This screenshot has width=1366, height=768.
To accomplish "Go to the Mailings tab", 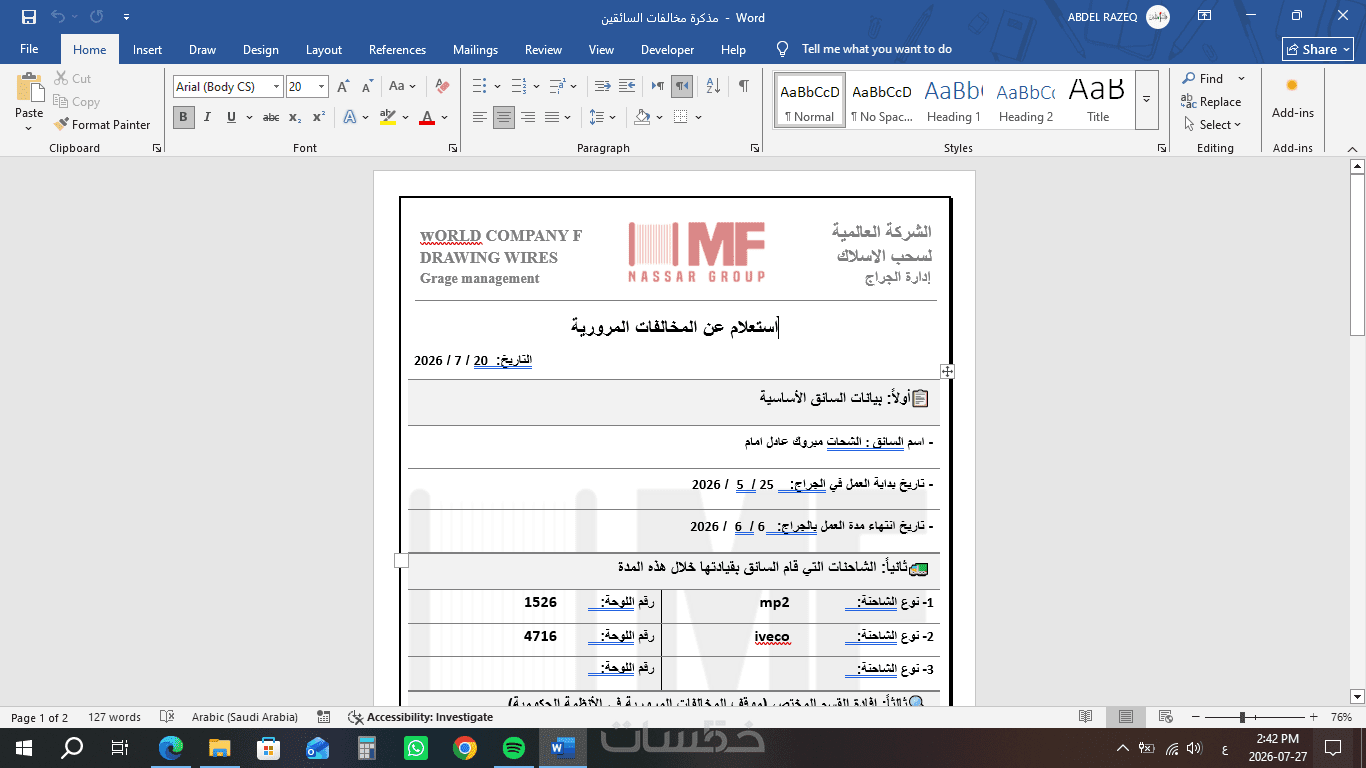I will (x=475, y=49).
